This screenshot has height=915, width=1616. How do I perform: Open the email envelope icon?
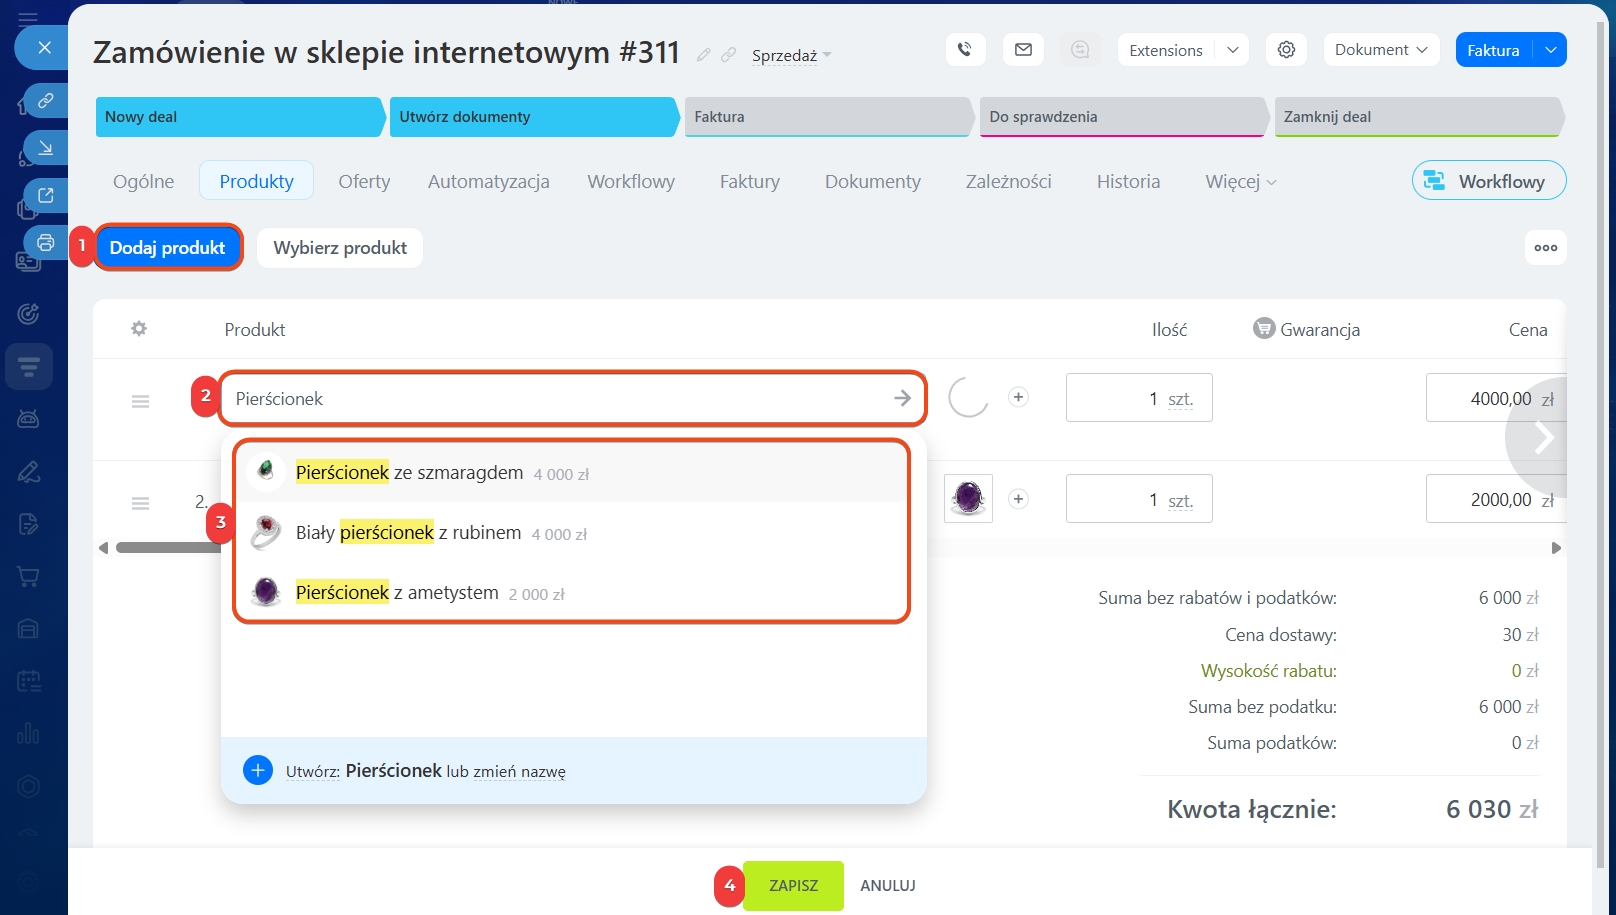(x=1023, y=49)
